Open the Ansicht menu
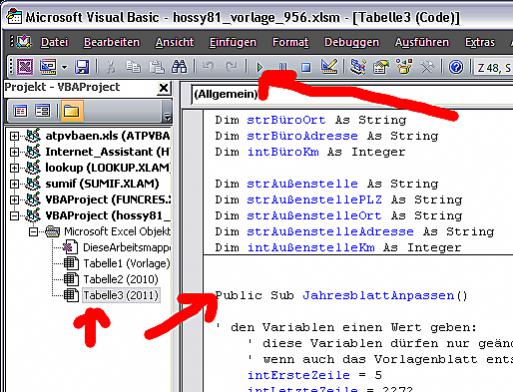 click(x=174, y=42)
